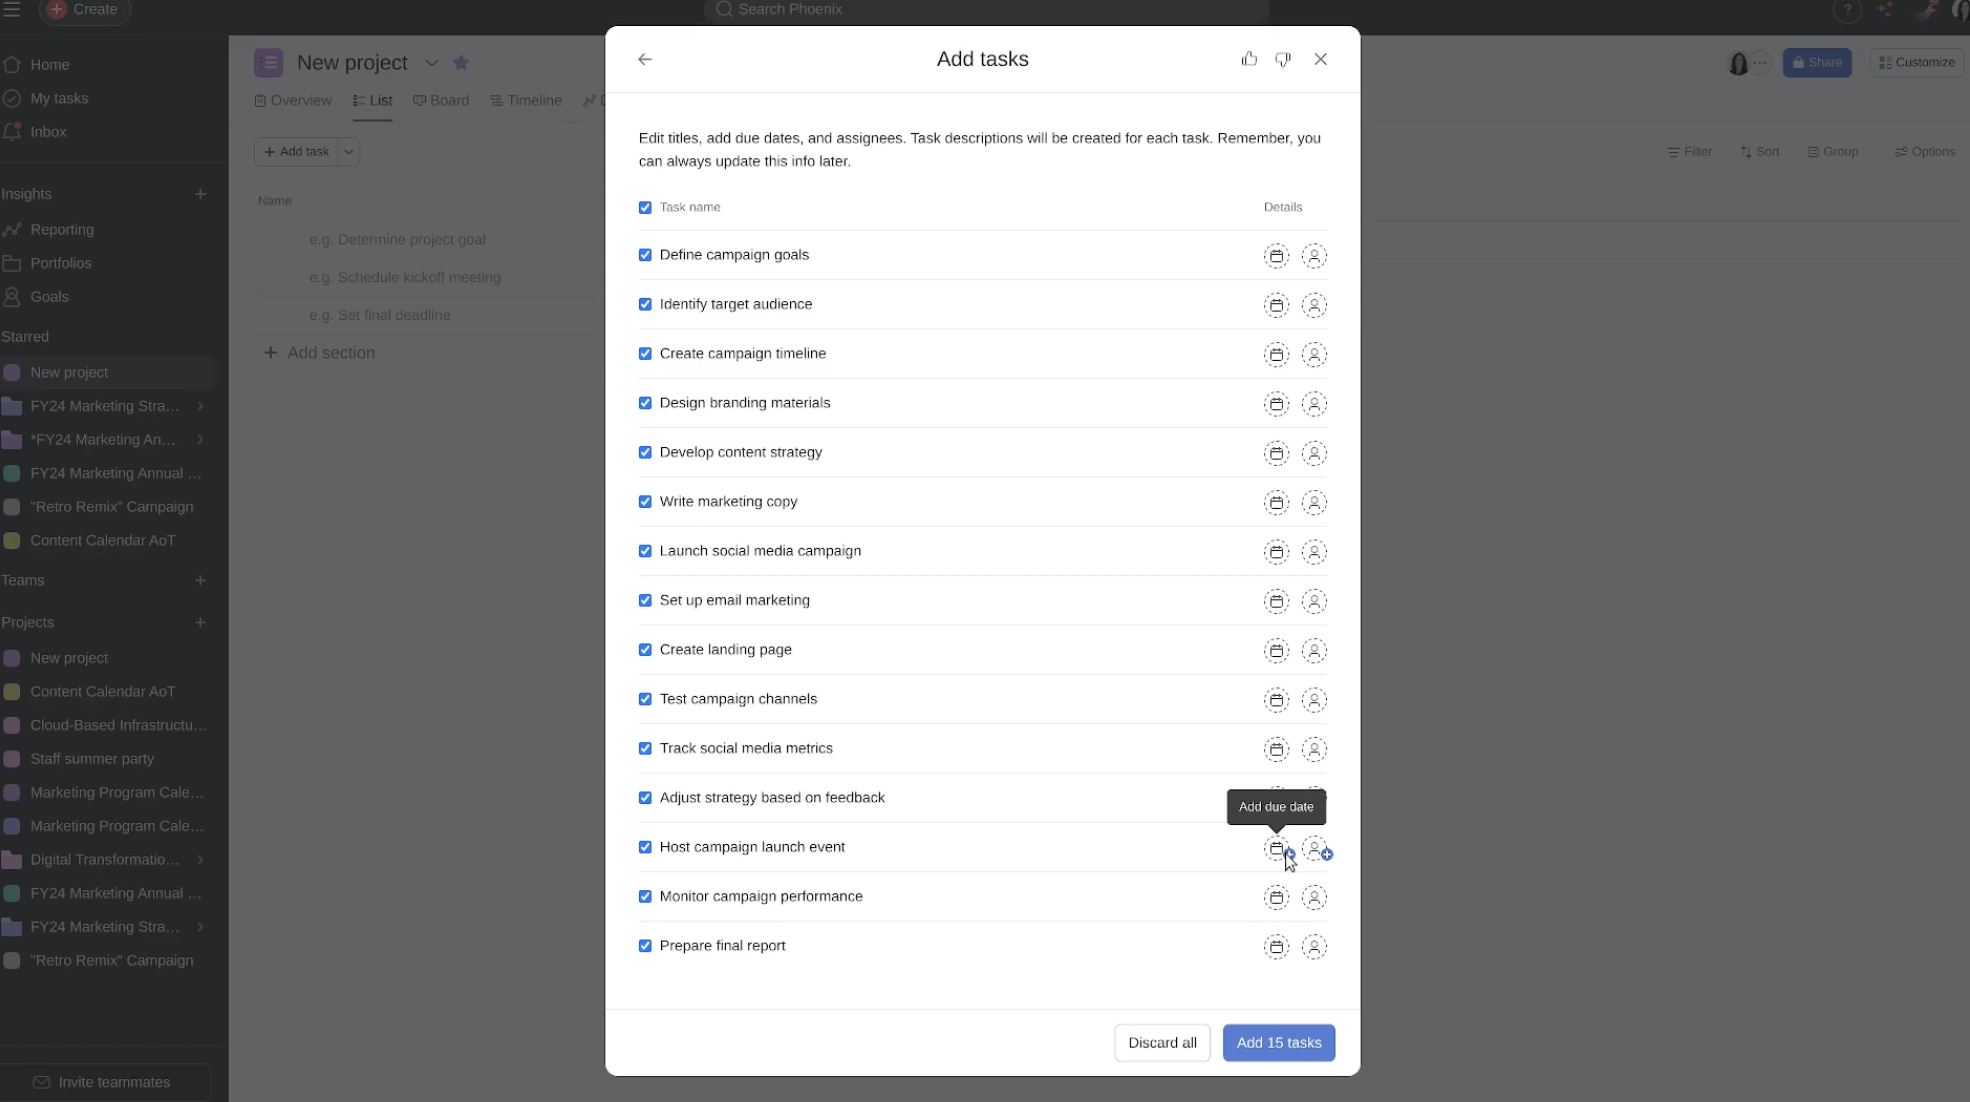Open due date picker for Write marketing copy
The height and width of the screenshot is (1102, 1970).
(x=1276, y=502)
